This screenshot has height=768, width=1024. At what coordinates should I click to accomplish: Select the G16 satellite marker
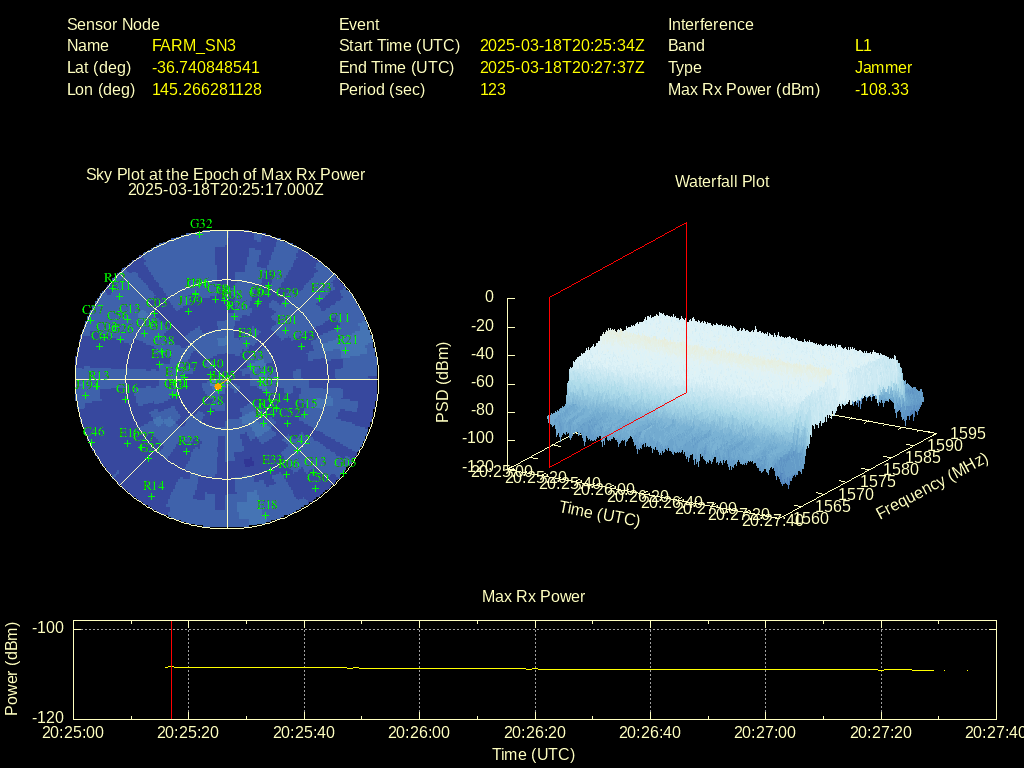click(x=127, y=398)
